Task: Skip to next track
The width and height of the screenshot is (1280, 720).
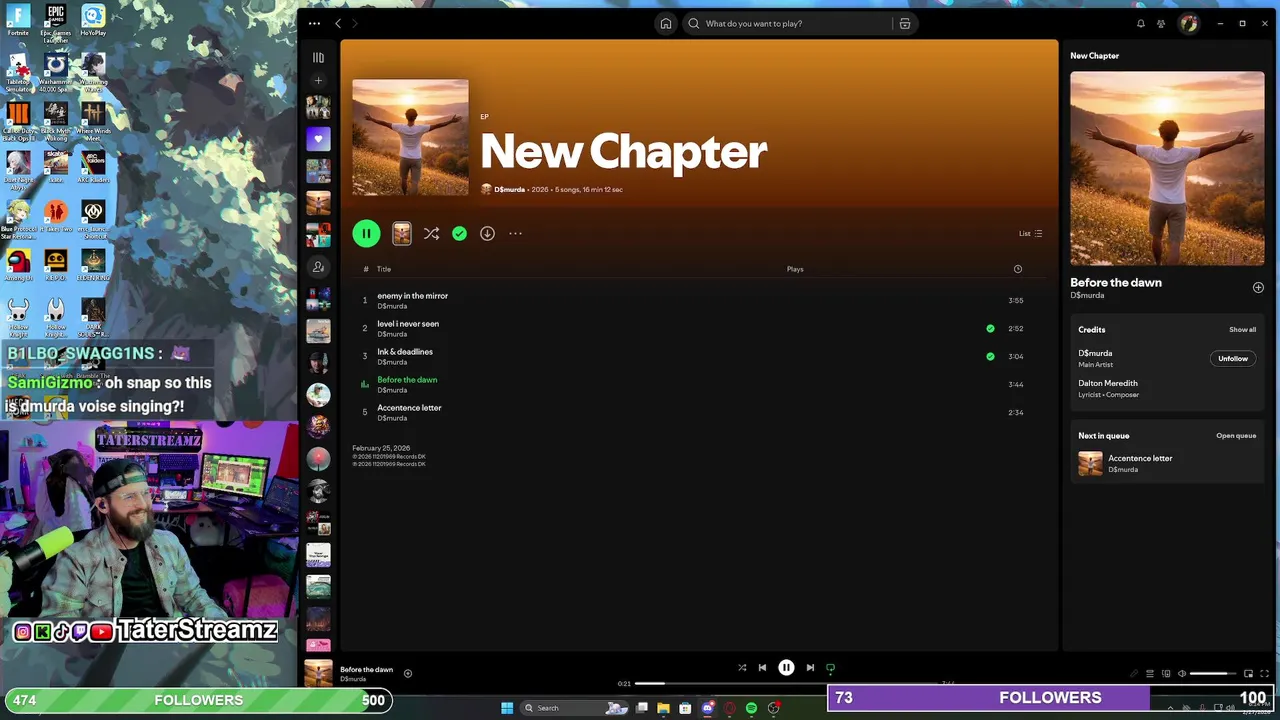Action: coord(810,667)
